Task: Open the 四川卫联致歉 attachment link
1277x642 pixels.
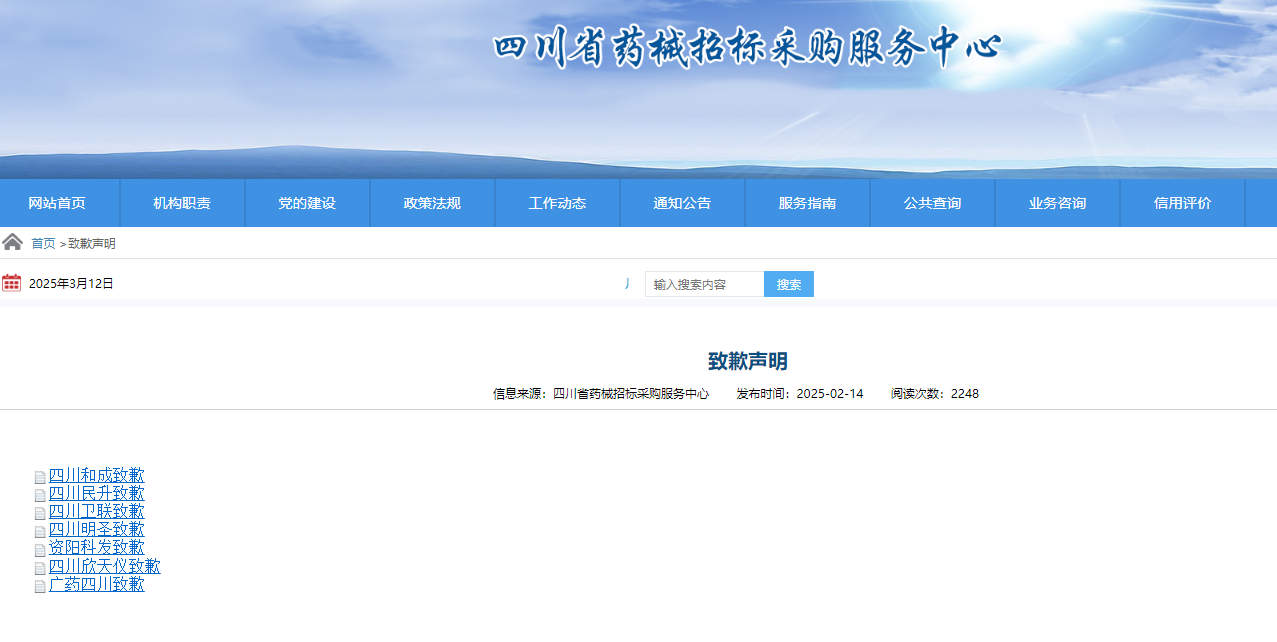Action: point(97,511)
